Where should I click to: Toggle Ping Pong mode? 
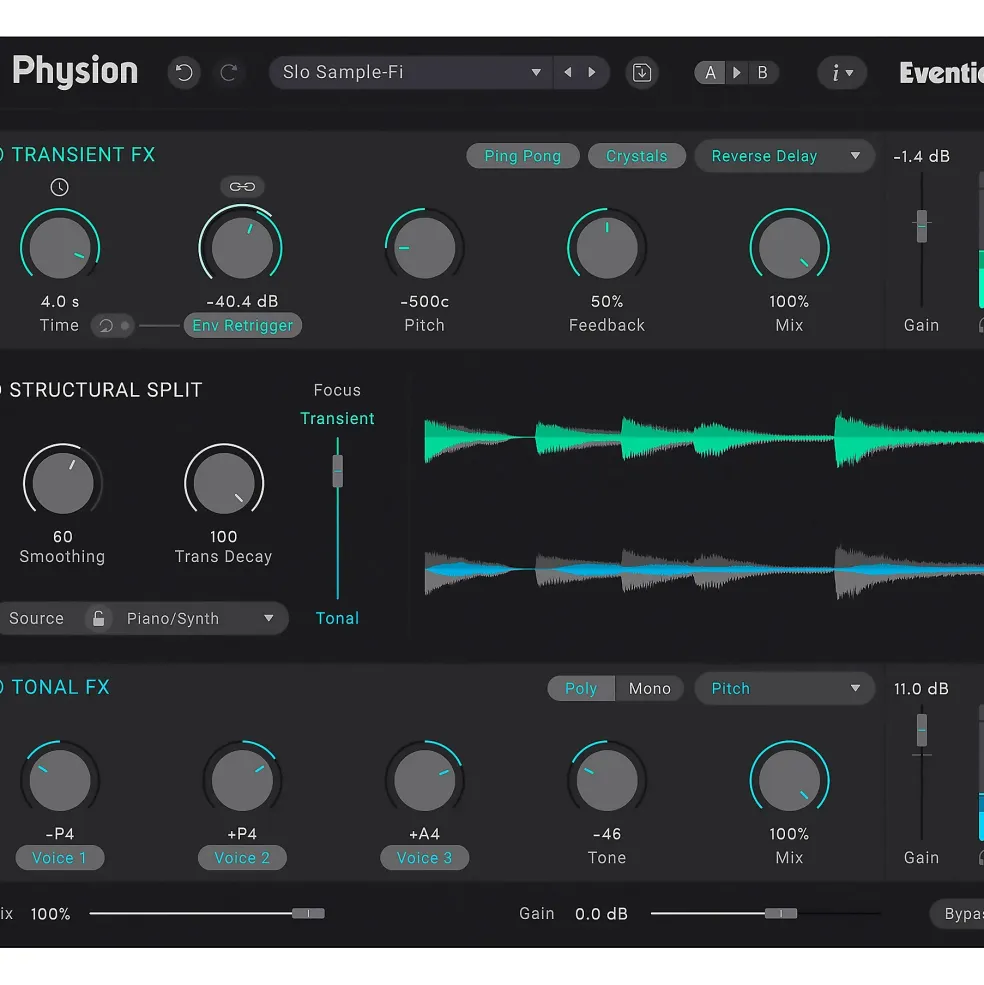point(523,156)
